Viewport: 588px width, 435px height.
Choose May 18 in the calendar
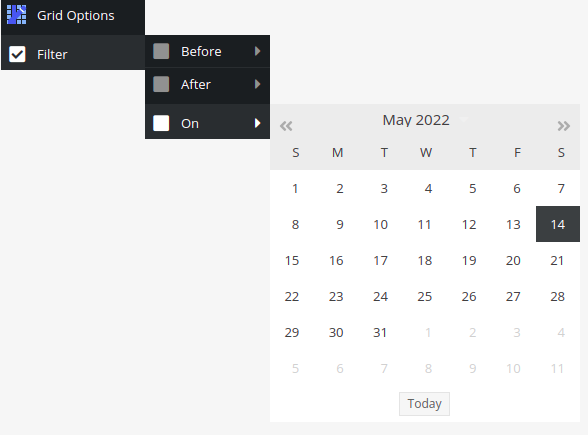pyautogui.click(x=425, y=261)
